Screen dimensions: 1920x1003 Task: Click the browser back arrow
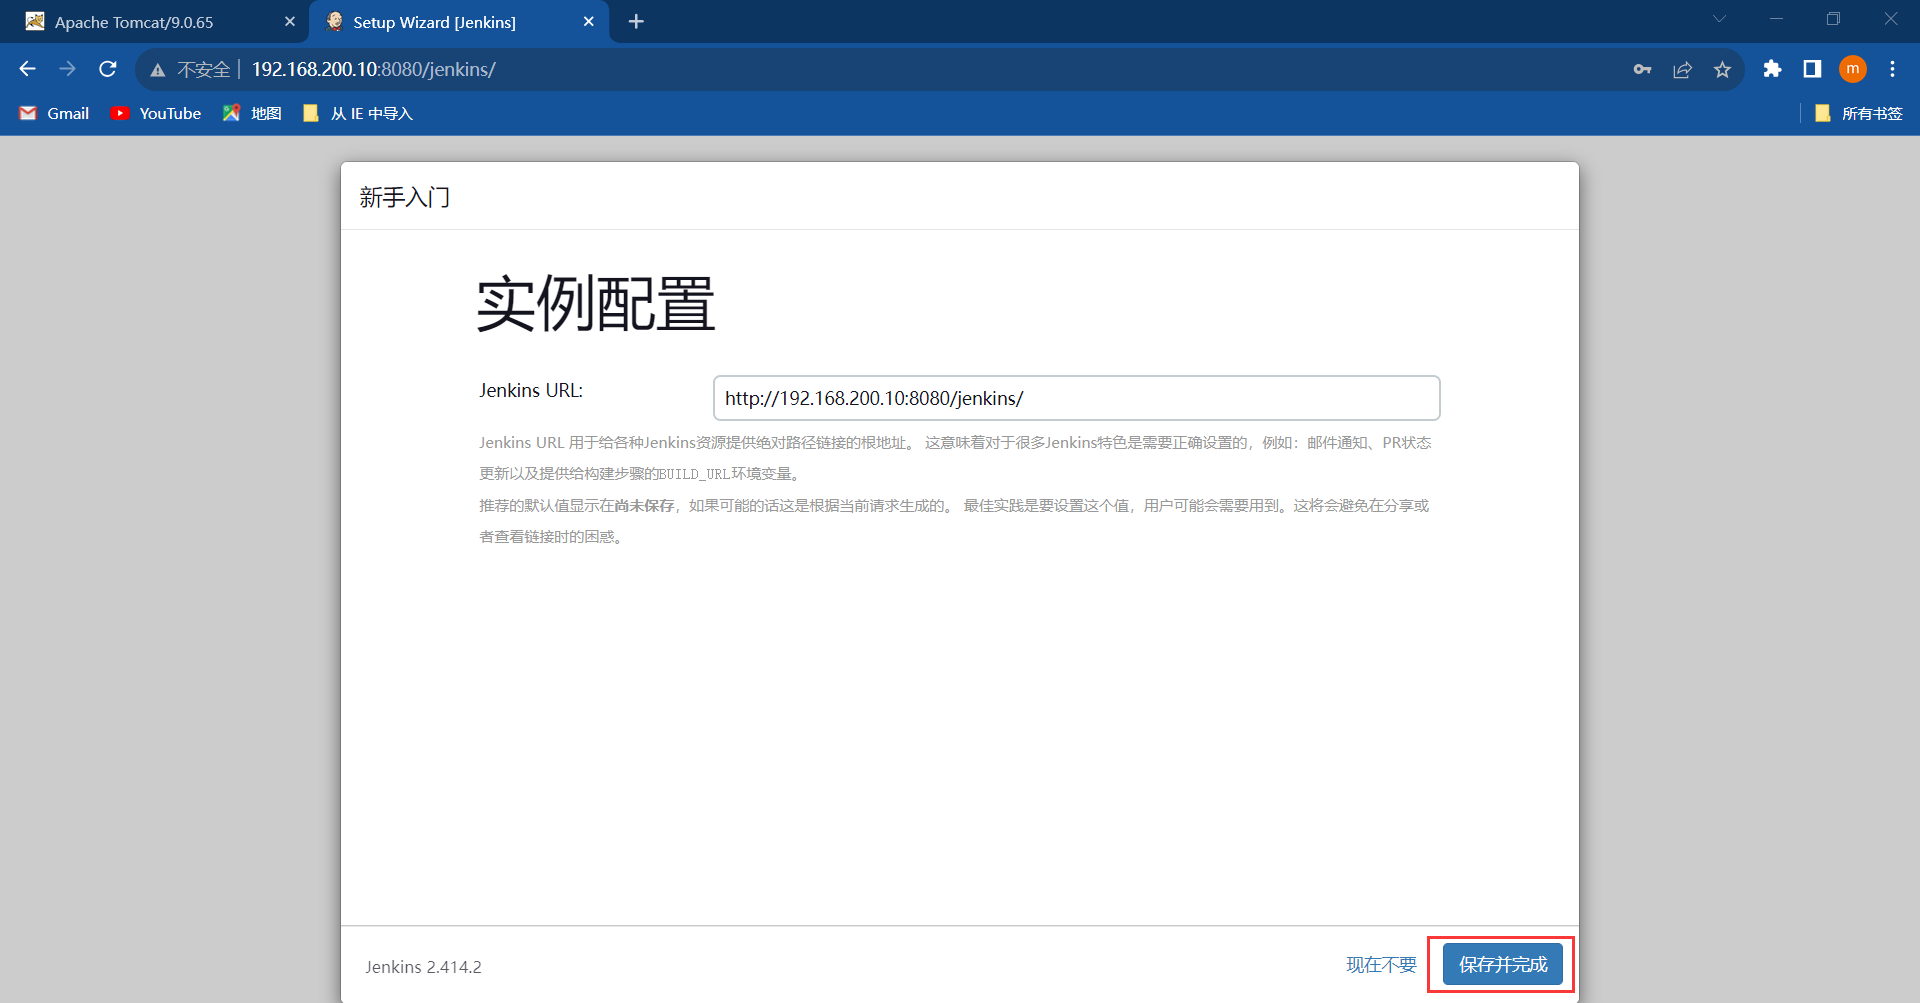[x=27, y=69]
